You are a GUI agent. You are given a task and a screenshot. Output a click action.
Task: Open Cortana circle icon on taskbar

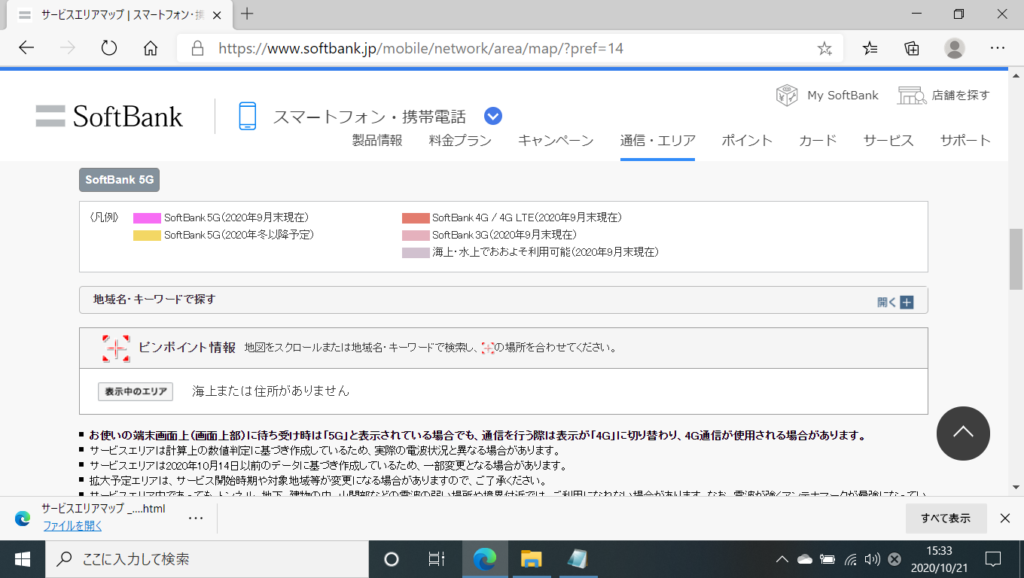point(391,559)
